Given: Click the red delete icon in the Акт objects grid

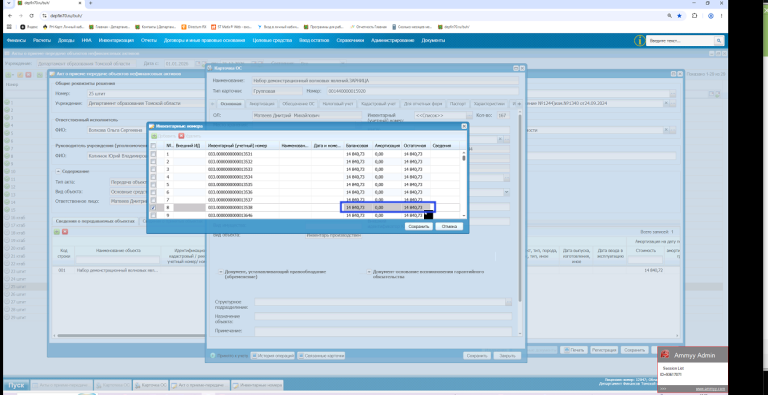Looking at the screenshot, I should tap(65, 232).
